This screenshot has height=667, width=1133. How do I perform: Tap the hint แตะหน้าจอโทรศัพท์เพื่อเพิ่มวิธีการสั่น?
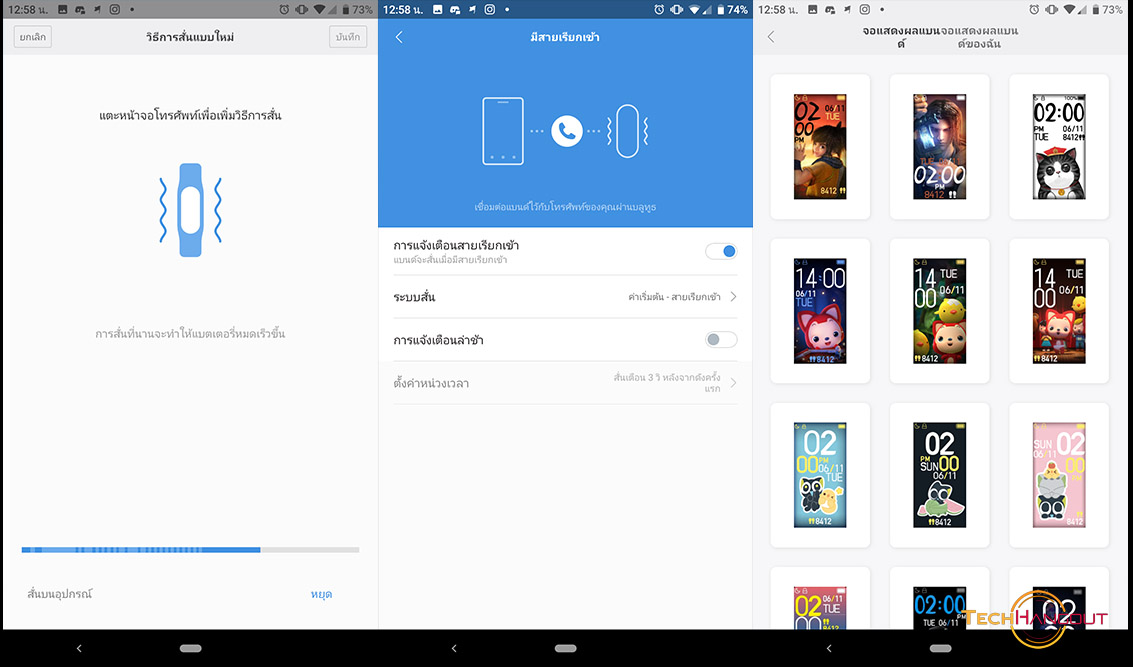pos(190,115)
